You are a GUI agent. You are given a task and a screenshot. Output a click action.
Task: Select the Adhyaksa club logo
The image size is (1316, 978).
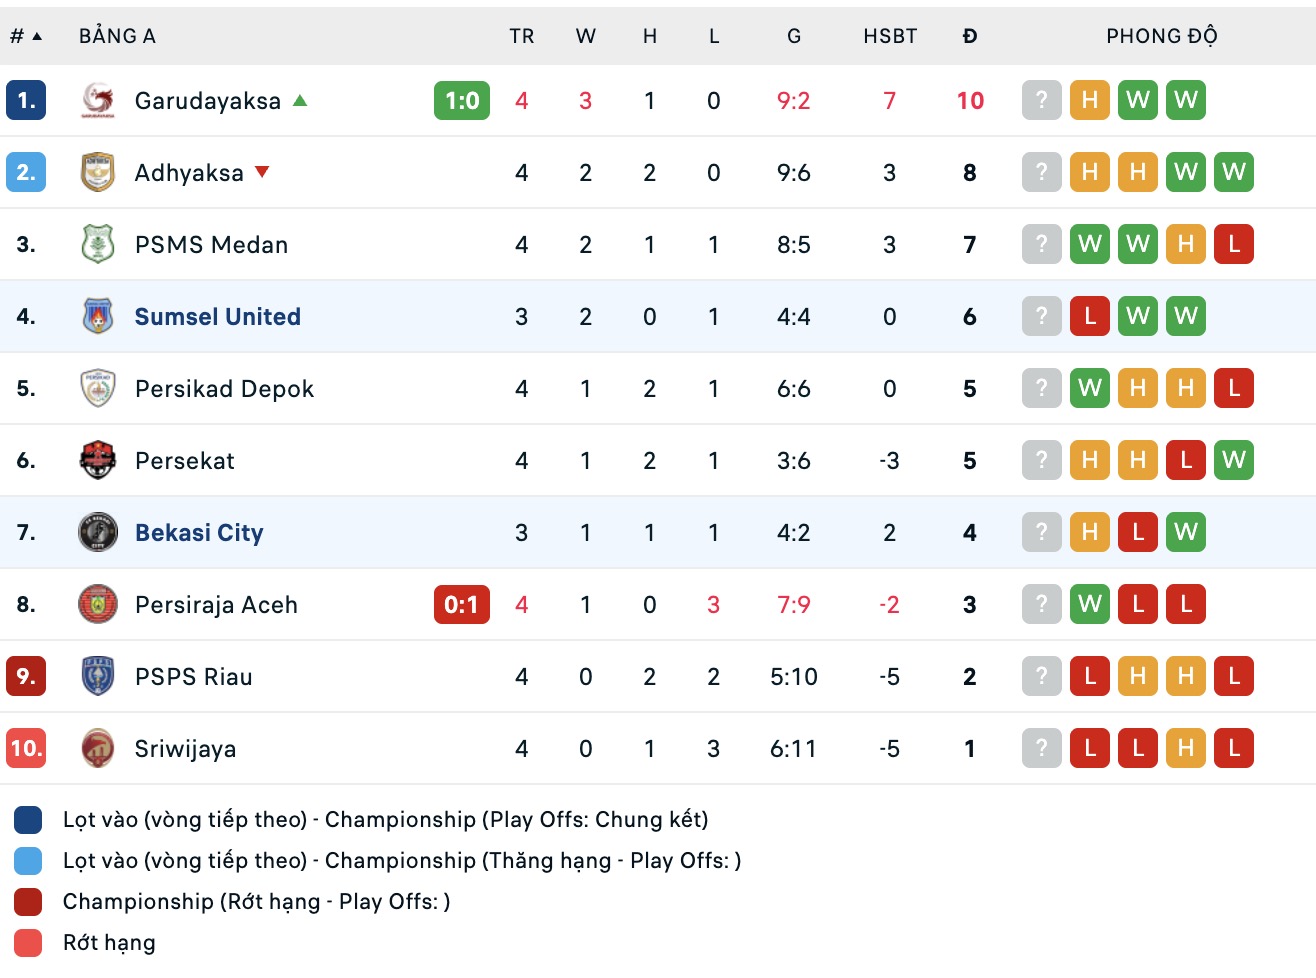pos(97,172)
